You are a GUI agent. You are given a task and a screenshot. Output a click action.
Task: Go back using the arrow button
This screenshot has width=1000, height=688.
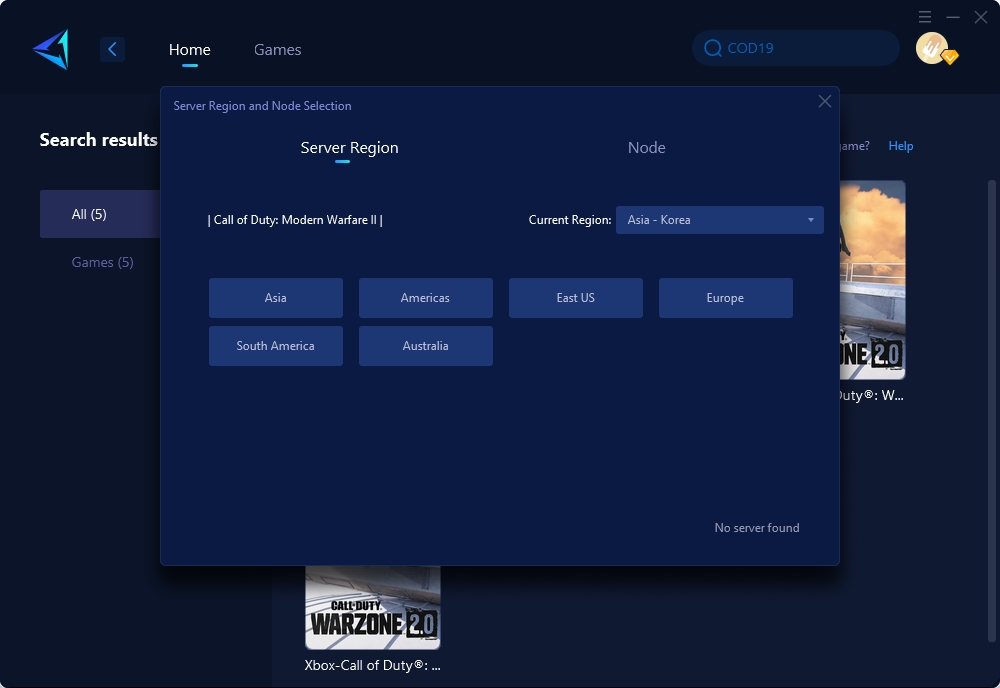(112, 49)
